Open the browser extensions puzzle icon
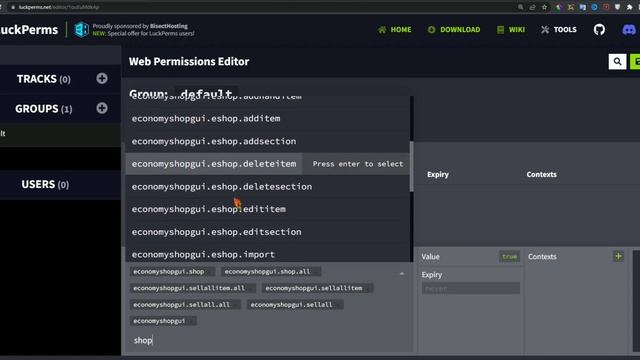 pos(629,7)
